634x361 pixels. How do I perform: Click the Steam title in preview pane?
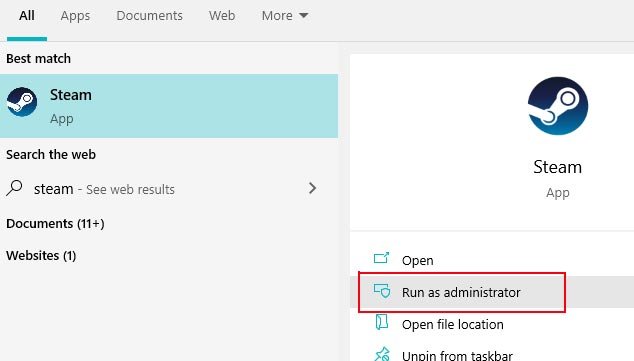(558, 167)
